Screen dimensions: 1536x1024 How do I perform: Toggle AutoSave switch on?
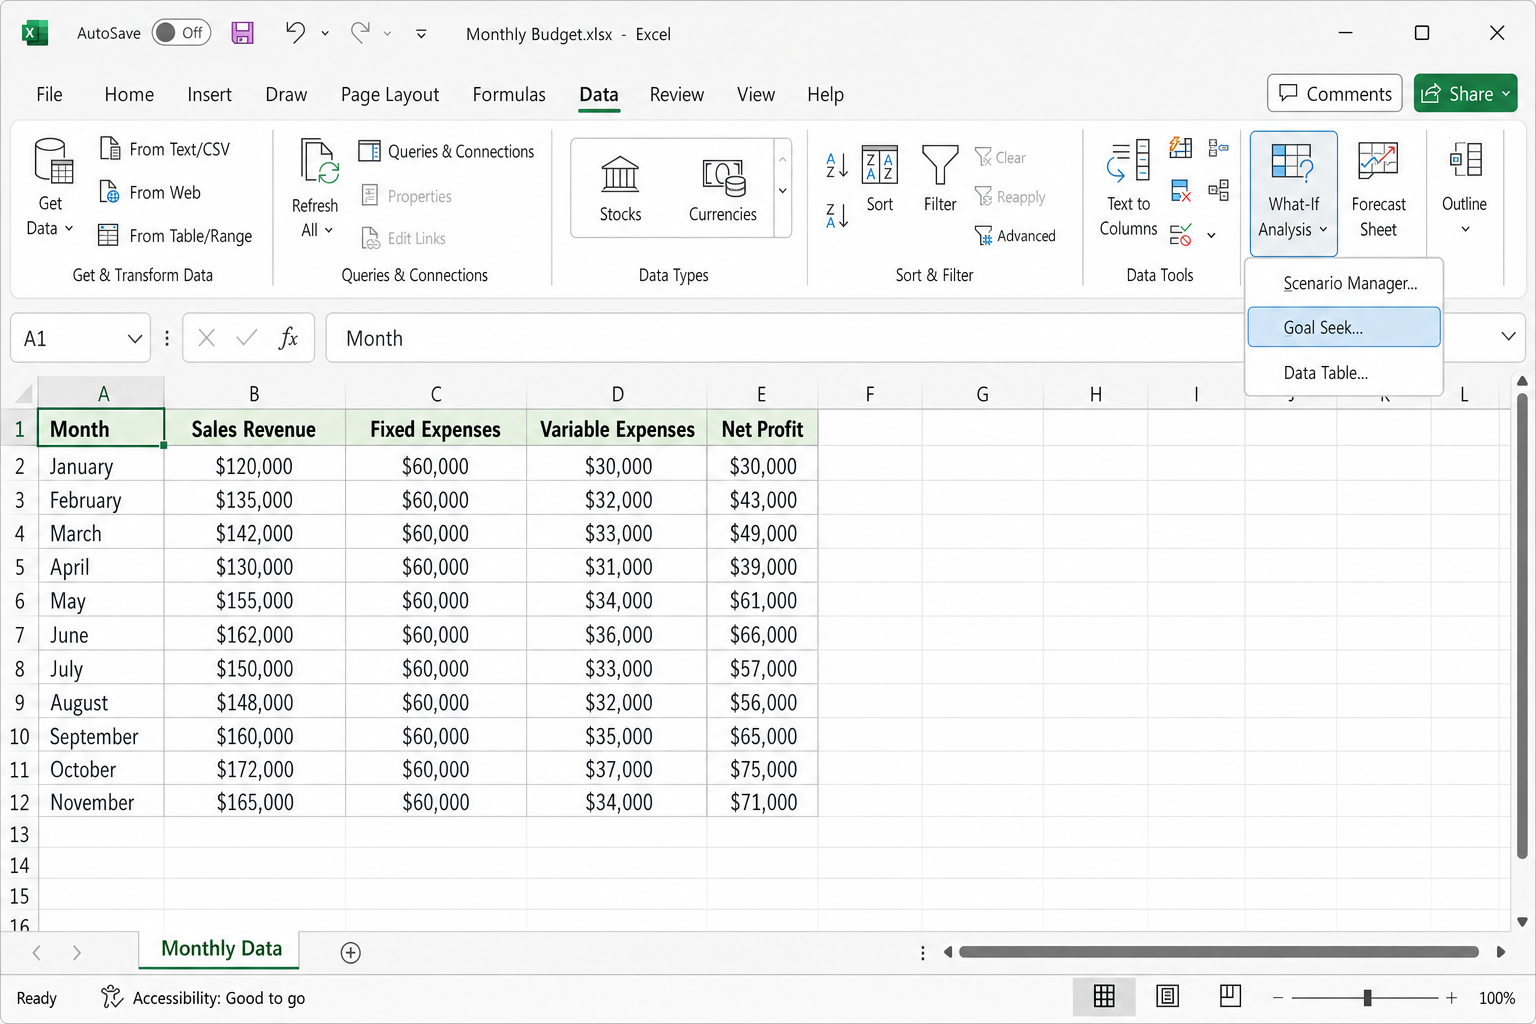tap(181, 33)
